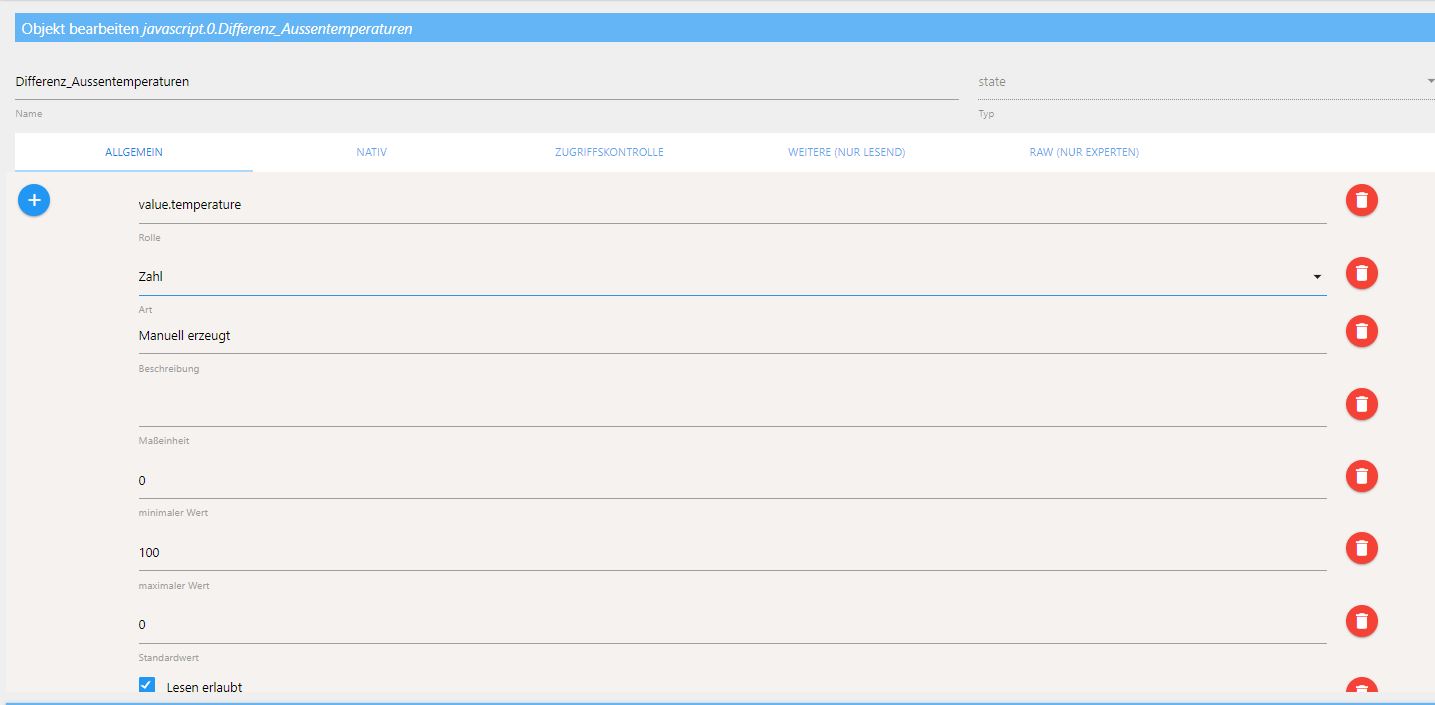Image resolution: width=1435 pixels, height=705 pixels.
Task: Edit the Name field Differenz_Aussentemperaturen
Action: [x=487, y=82]
